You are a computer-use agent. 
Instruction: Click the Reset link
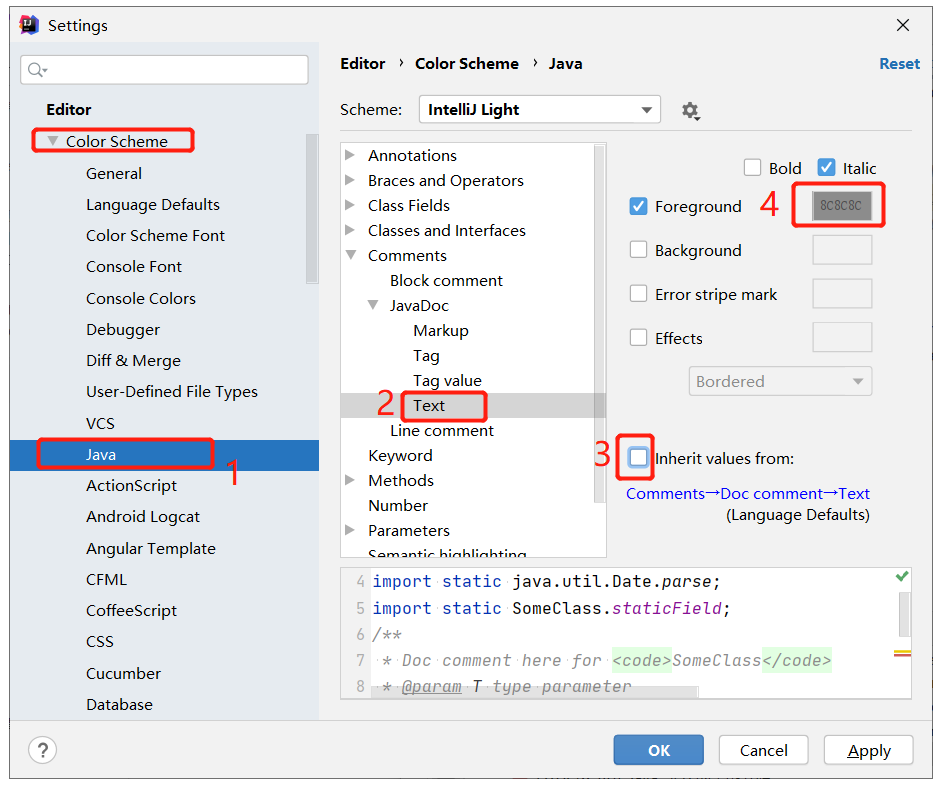click(x=899, y=63)
